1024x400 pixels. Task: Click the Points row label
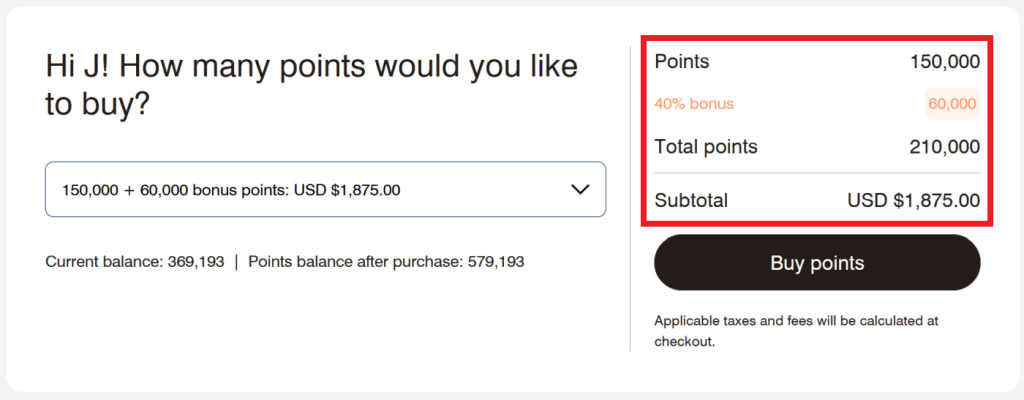pyautogui.click(x=681, y=62)
